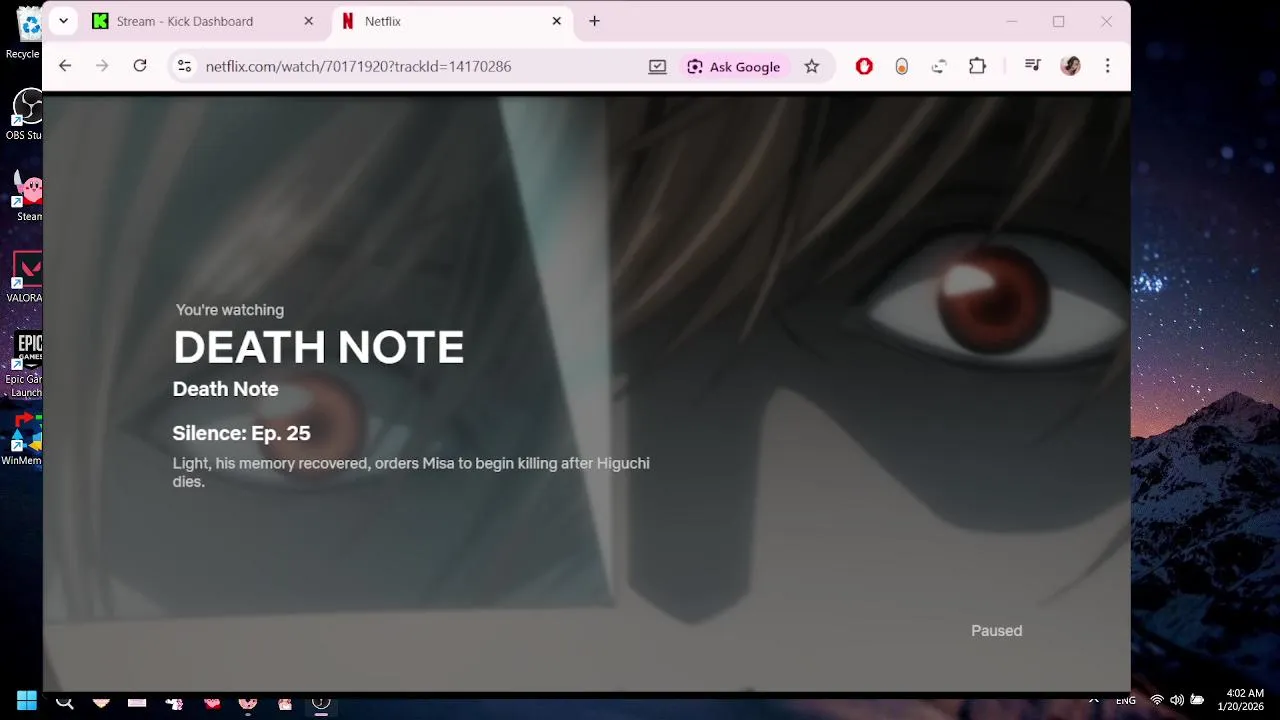Close the Netflix tab
This screenshot has height=720, width=1280.
tap(556, 21)
